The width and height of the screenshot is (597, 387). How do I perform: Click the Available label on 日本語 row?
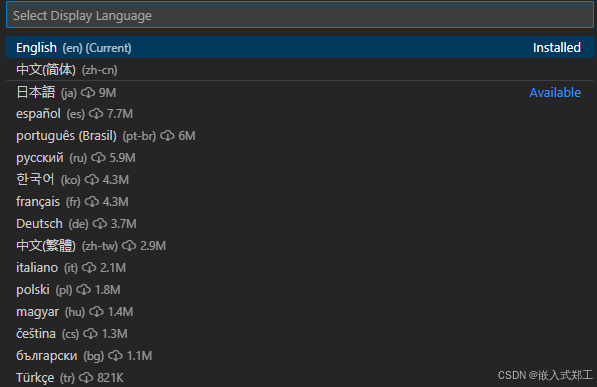tap(555, 93)
